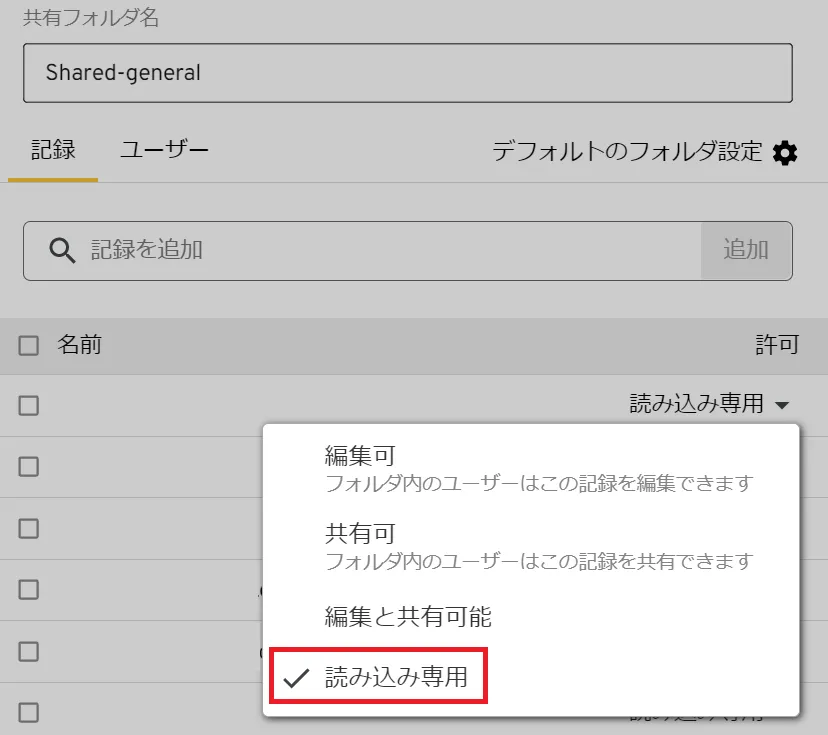Check the first record row checkbox
828x735 pixels.
click(29, 405)
